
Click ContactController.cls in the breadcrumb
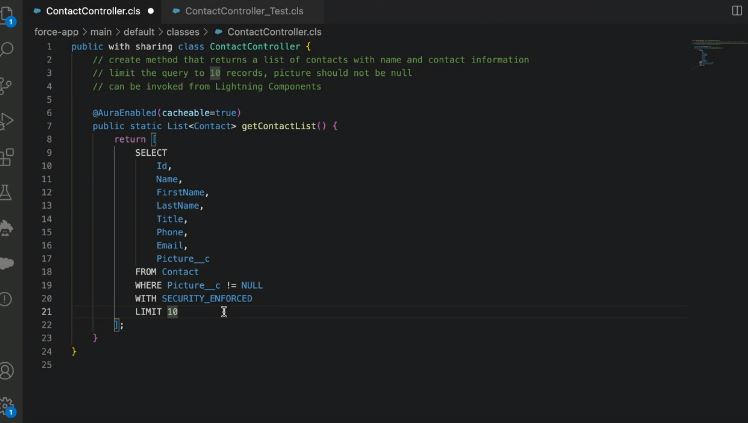click(x=274, y=32)
